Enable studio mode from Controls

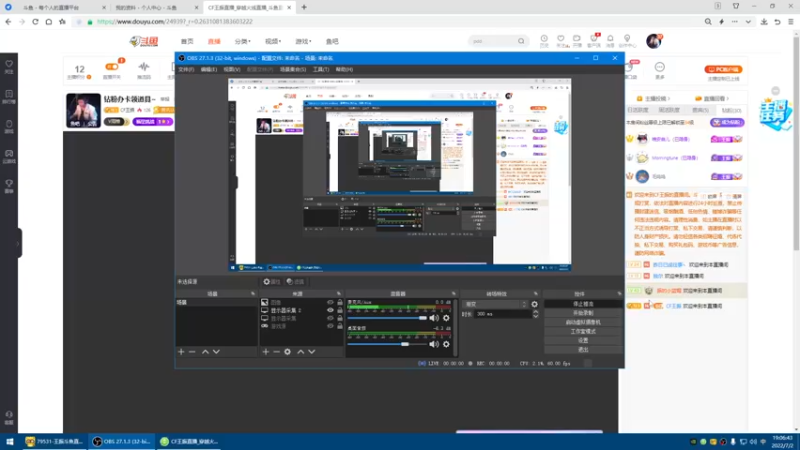click(x=583, y=332)
